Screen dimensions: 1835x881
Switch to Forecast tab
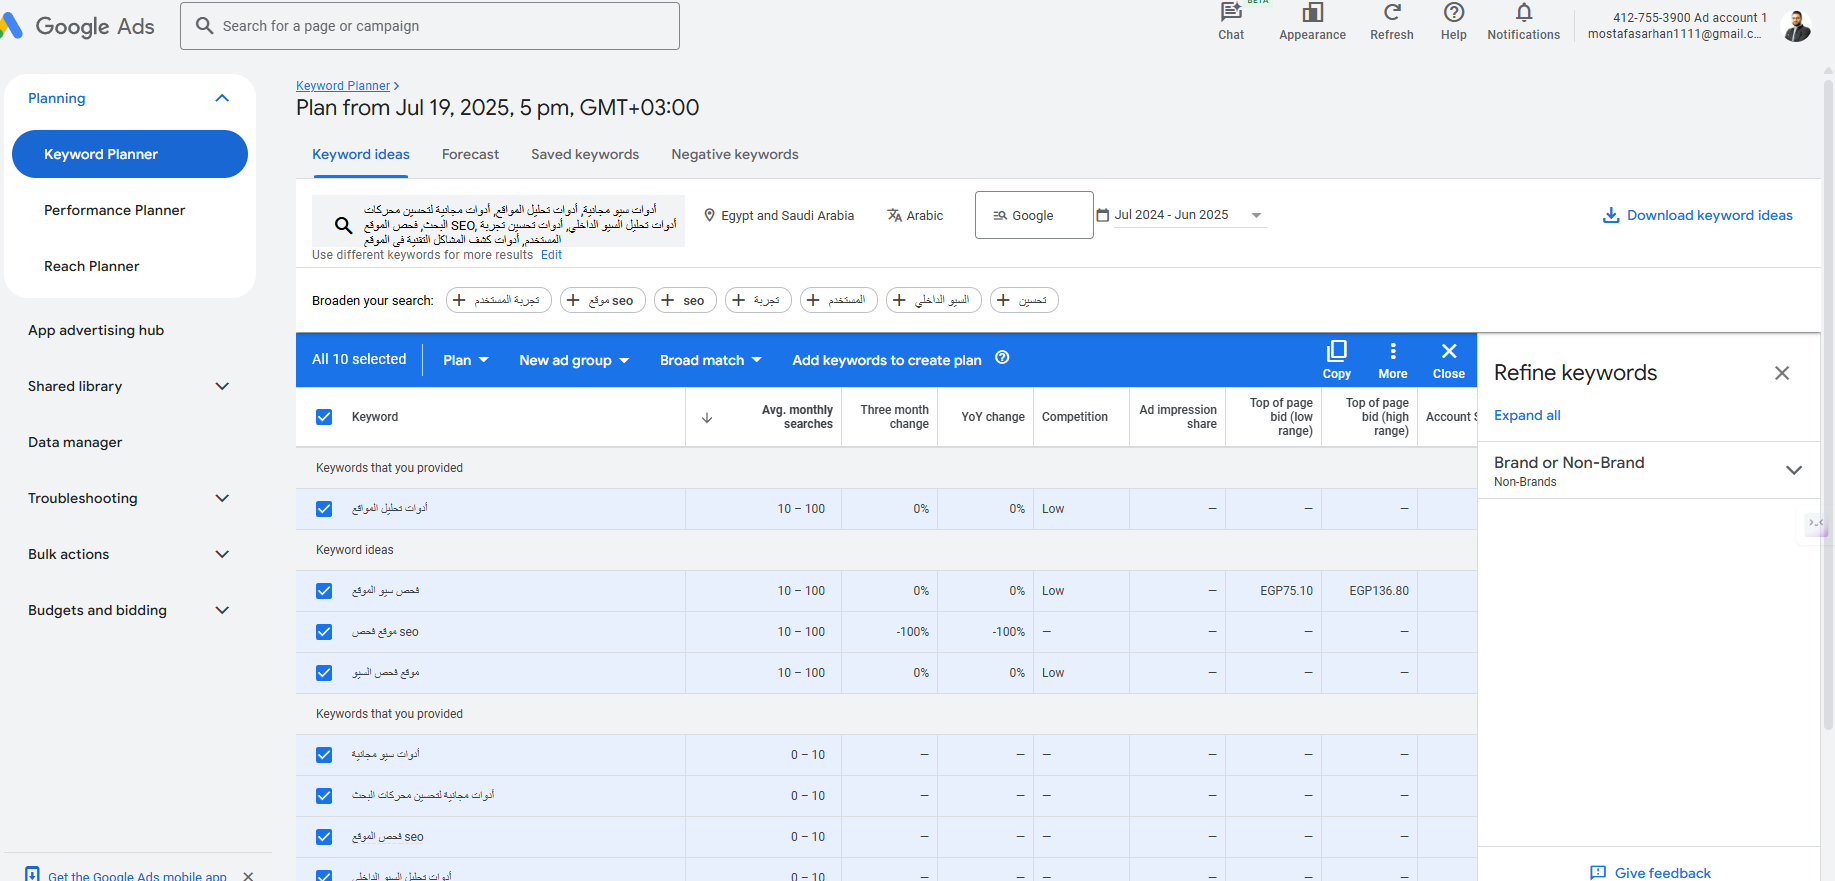coord(470,154)
